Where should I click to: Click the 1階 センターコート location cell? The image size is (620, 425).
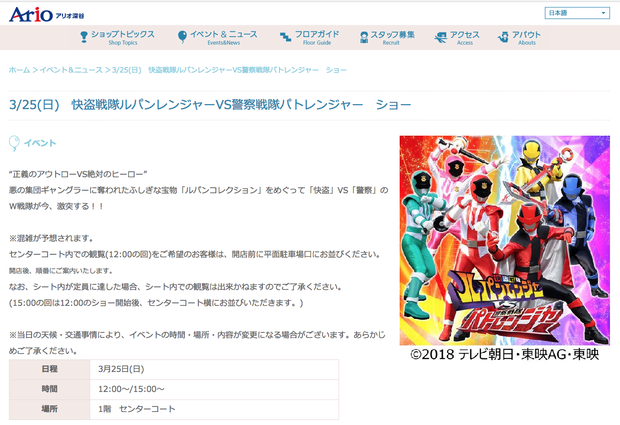[214, 409]
